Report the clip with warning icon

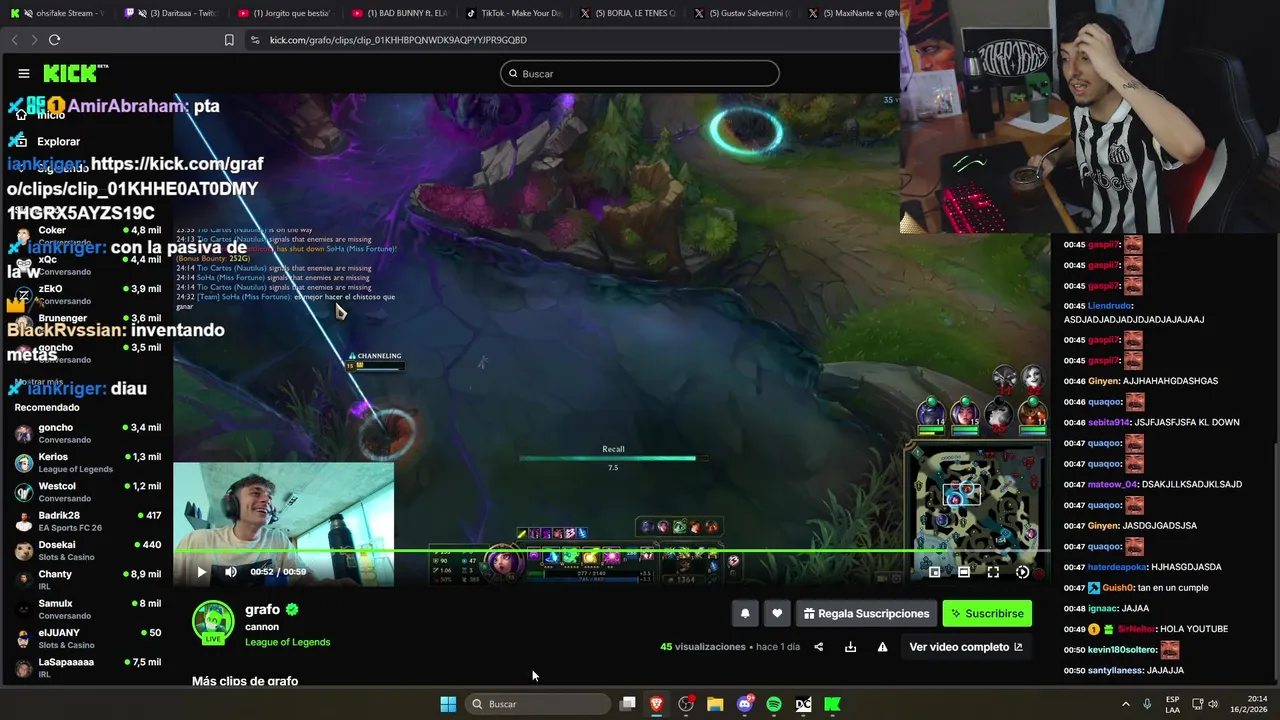click(882, 647)
